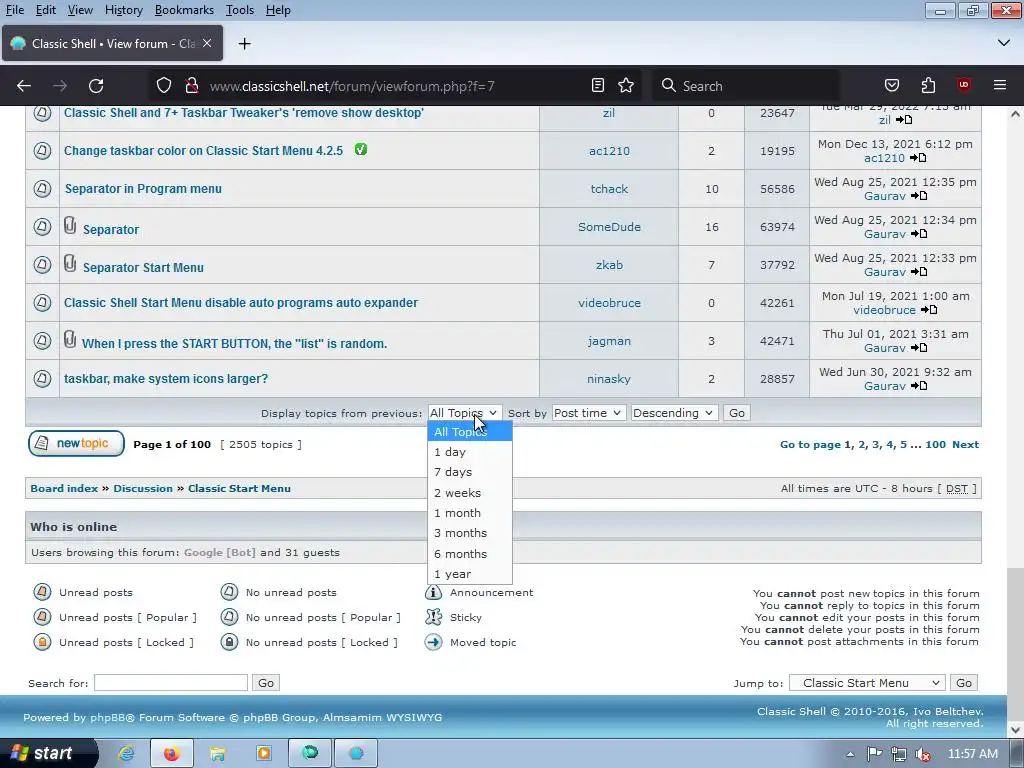The width and height of the screenshot is (1024, 768).
Task: Show hidden tray icons arrow
Action: tap(850, 754)
